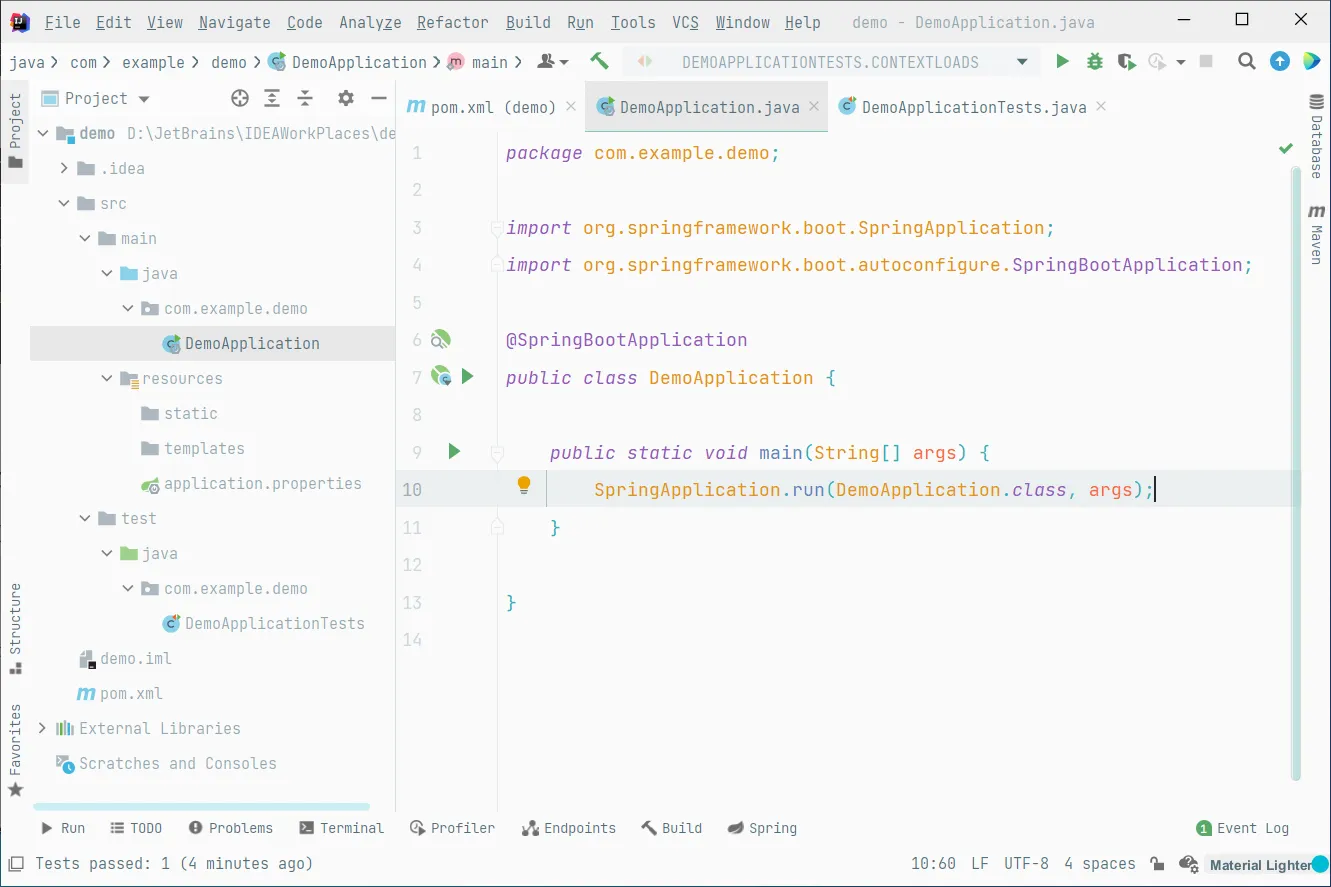Collapse the demo project root node

(x=42, y=133)
